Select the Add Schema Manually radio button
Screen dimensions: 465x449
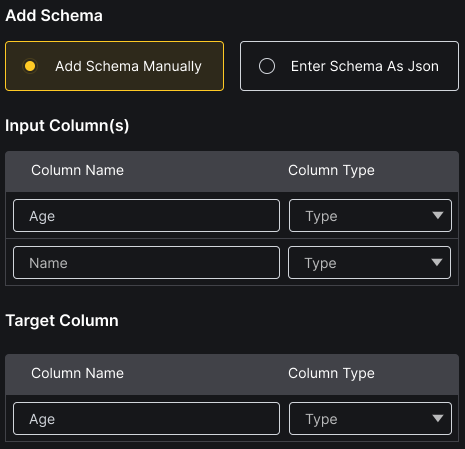pyautogui.click(x=30, y=66)
